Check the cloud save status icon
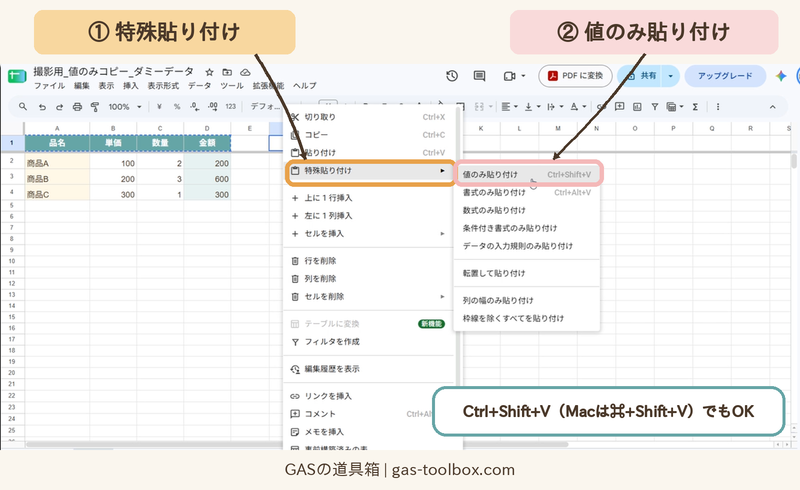This screenshot has height=490, width=800. tap(245, 72)
